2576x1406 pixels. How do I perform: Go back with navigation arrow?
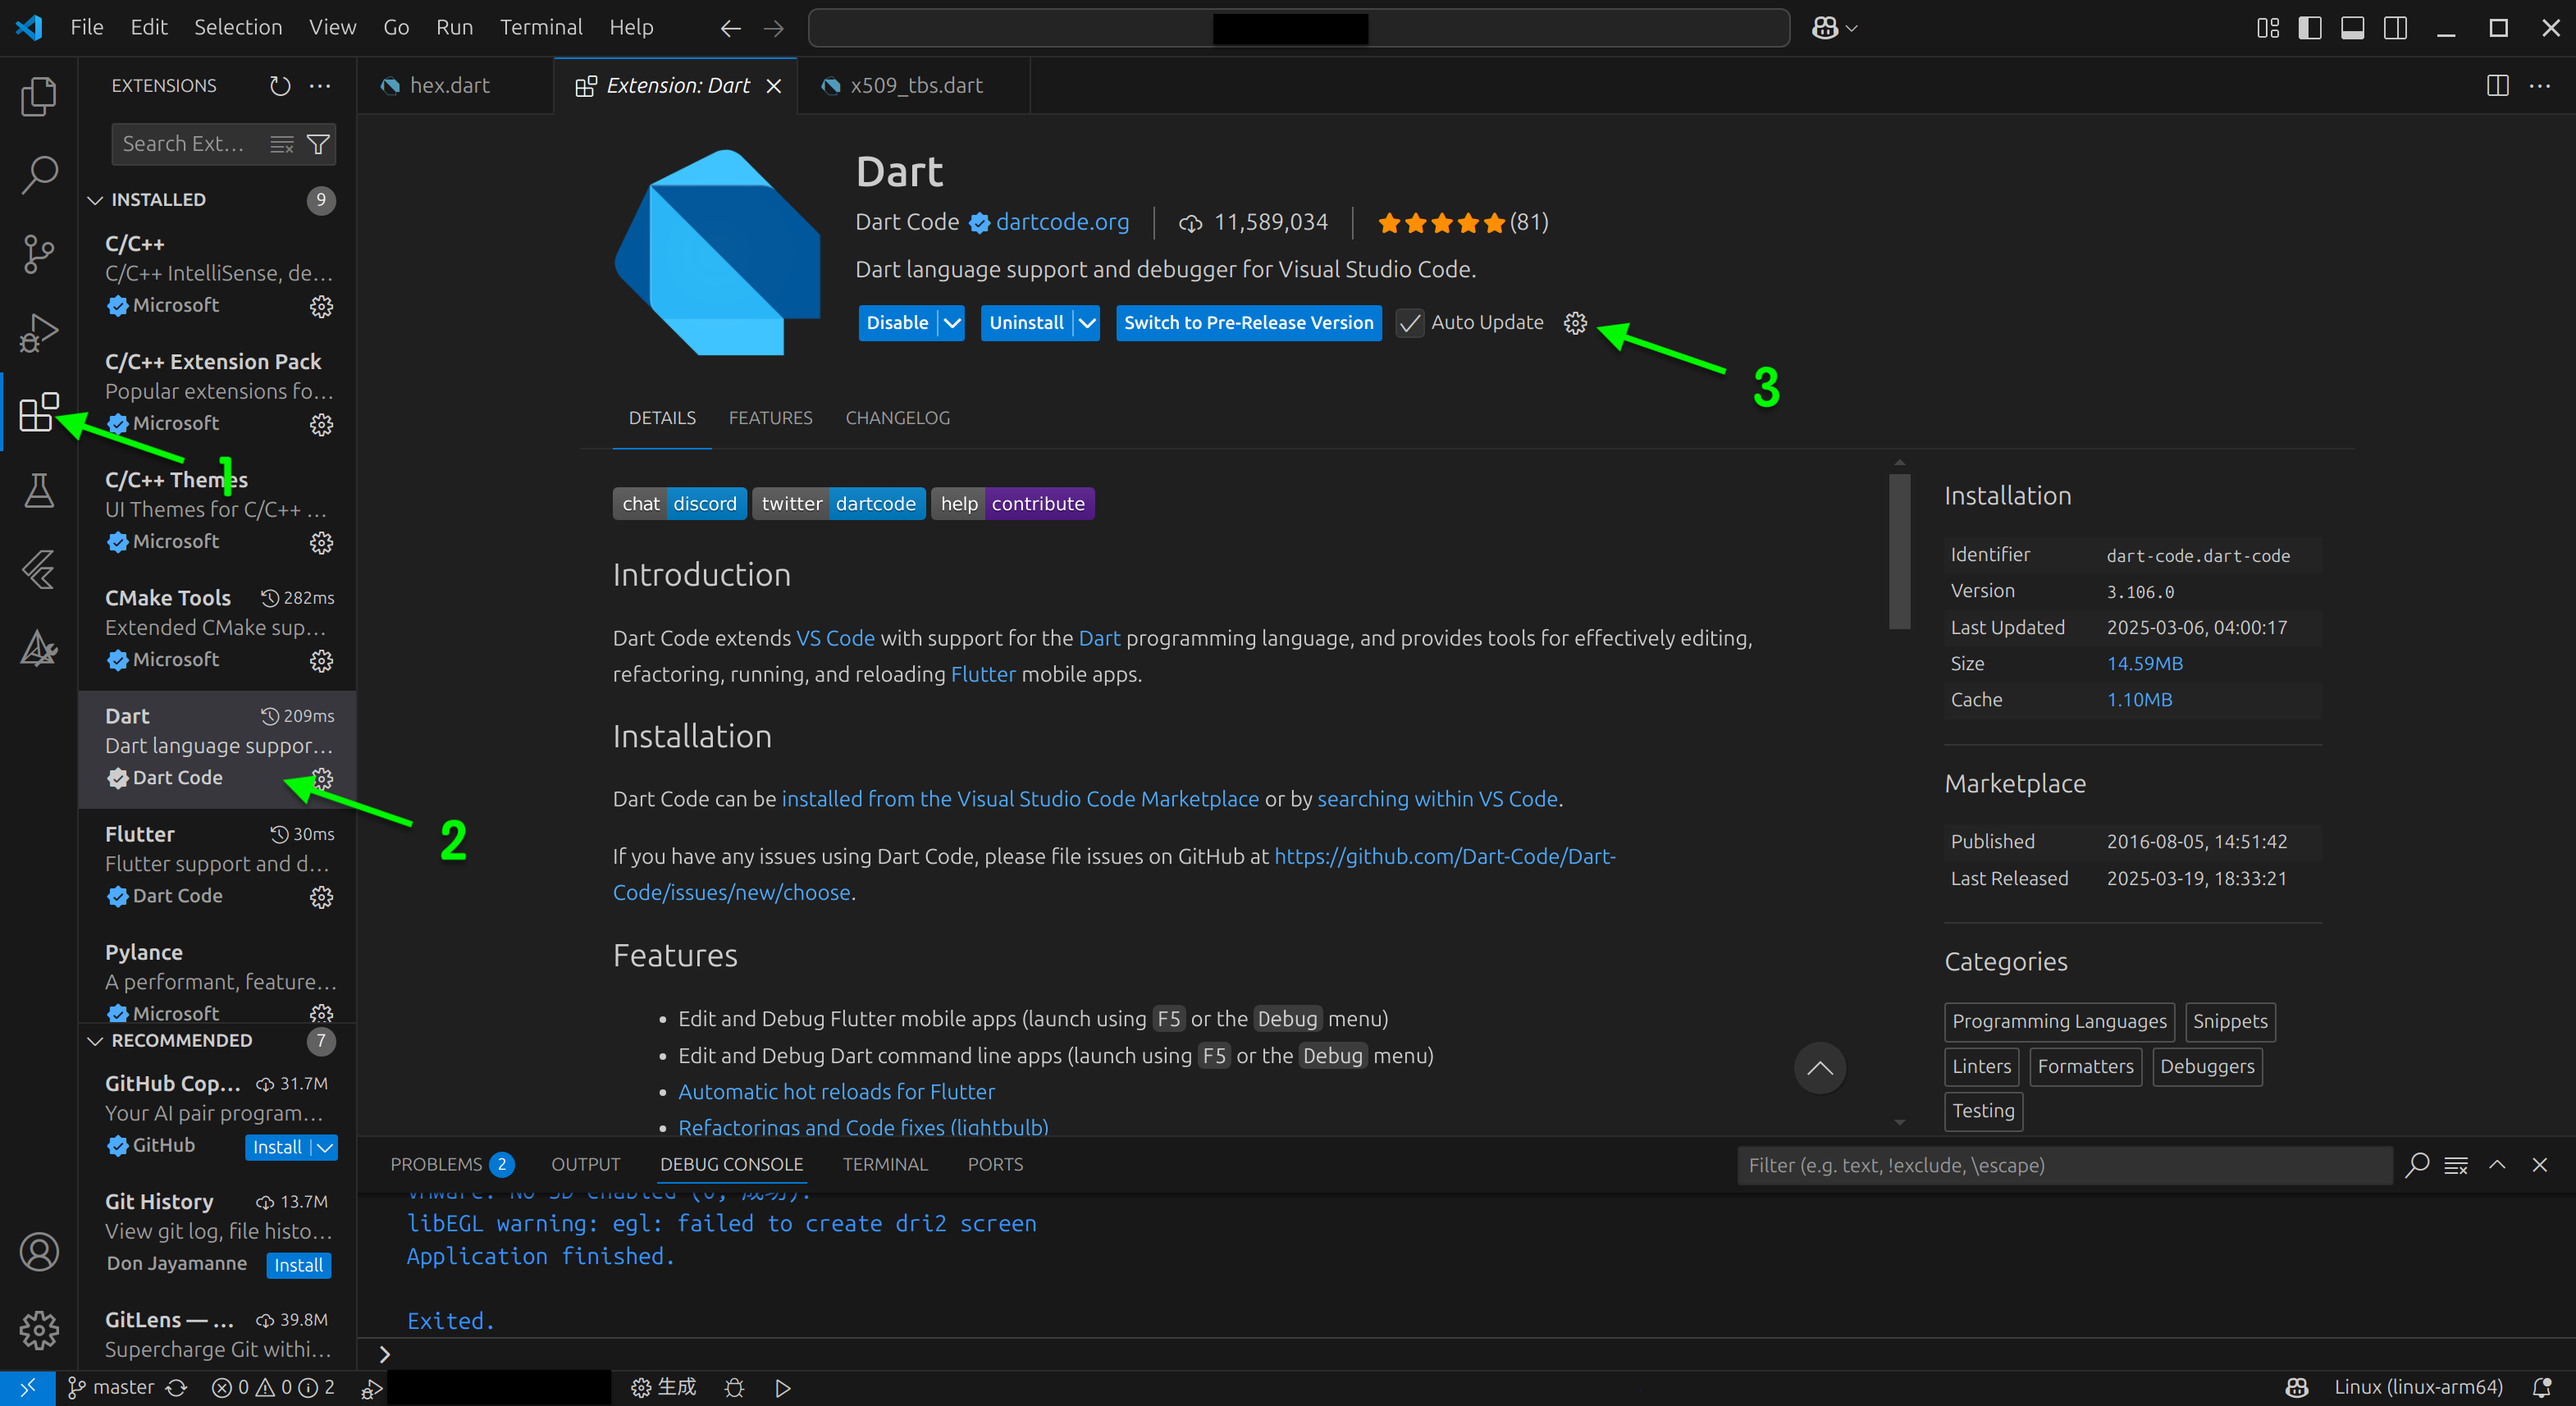point(730,28)
